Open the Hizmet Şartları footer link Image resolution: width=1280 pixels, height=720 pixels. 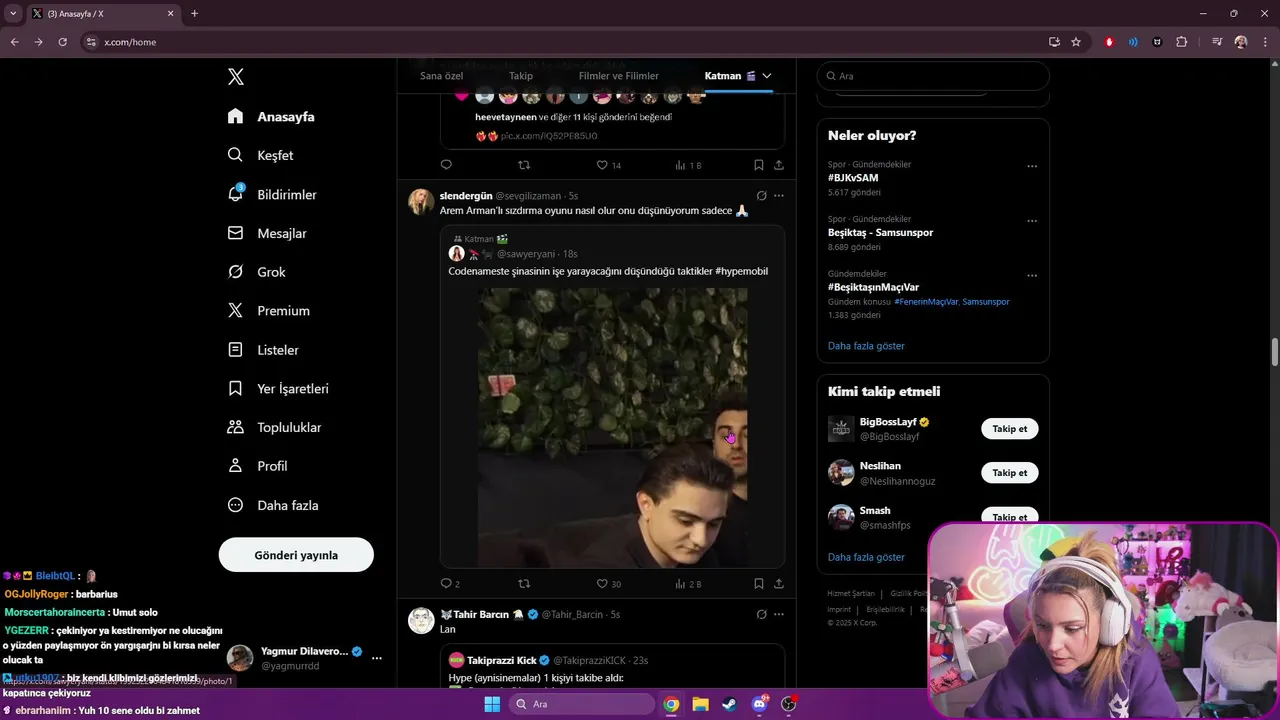851,594
